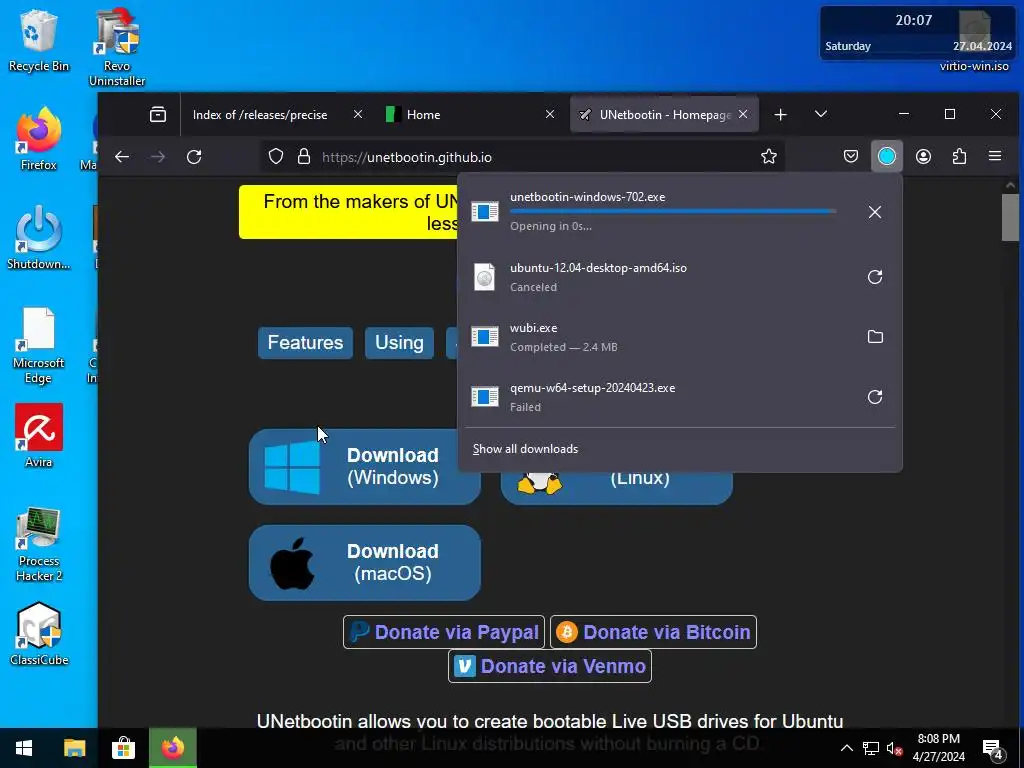Select the ClassiCube desktop shortcut
1024x768 pixels.
pos(39,634)
